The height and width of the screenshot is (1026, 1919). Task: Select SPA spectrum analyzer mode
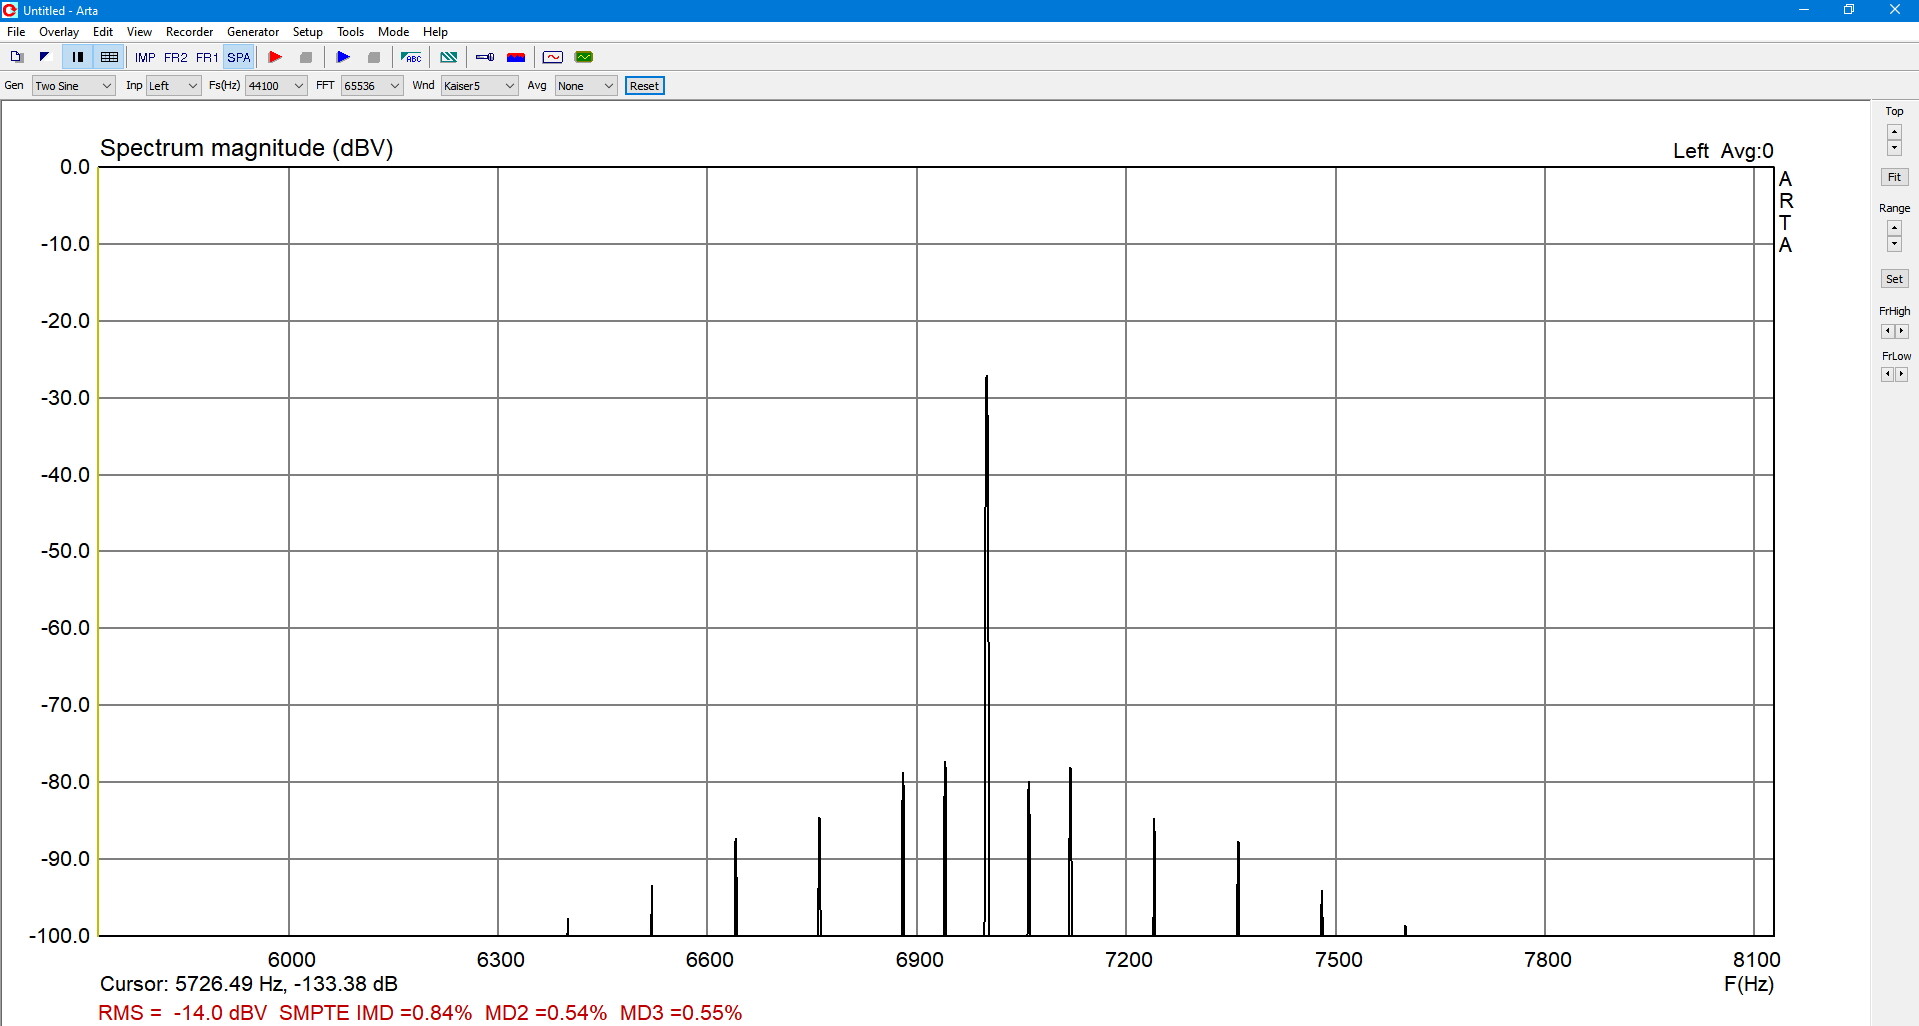238,57
